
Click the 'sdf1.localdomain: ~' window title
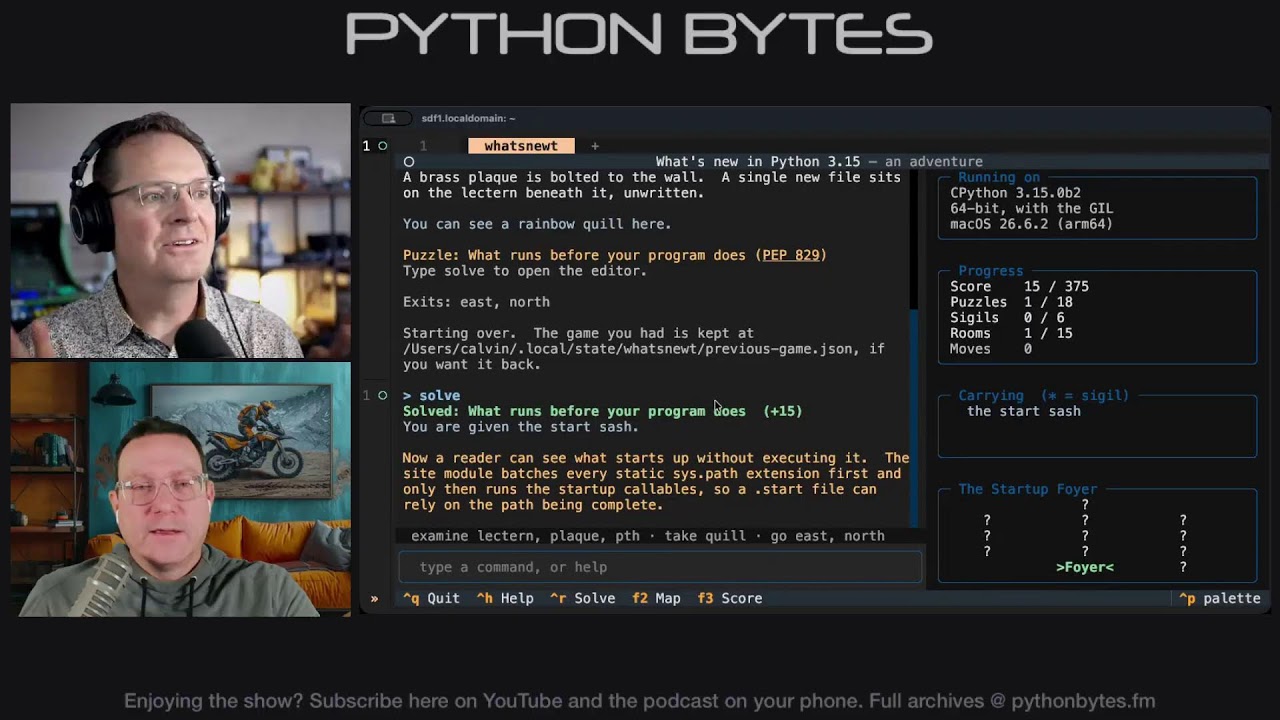(468, 118)
